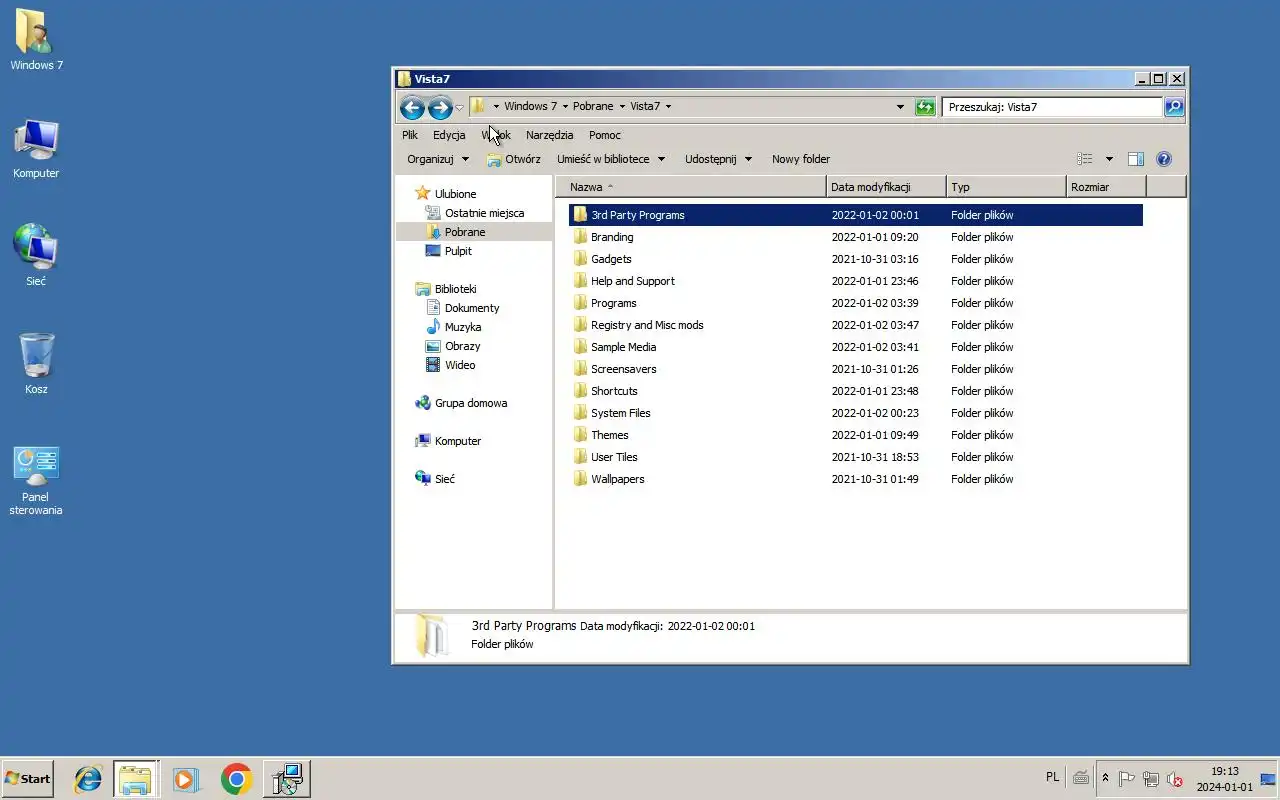Select the Sample Media folder icon
Viewport: 1280px width, 800px height.
point(580,347)
